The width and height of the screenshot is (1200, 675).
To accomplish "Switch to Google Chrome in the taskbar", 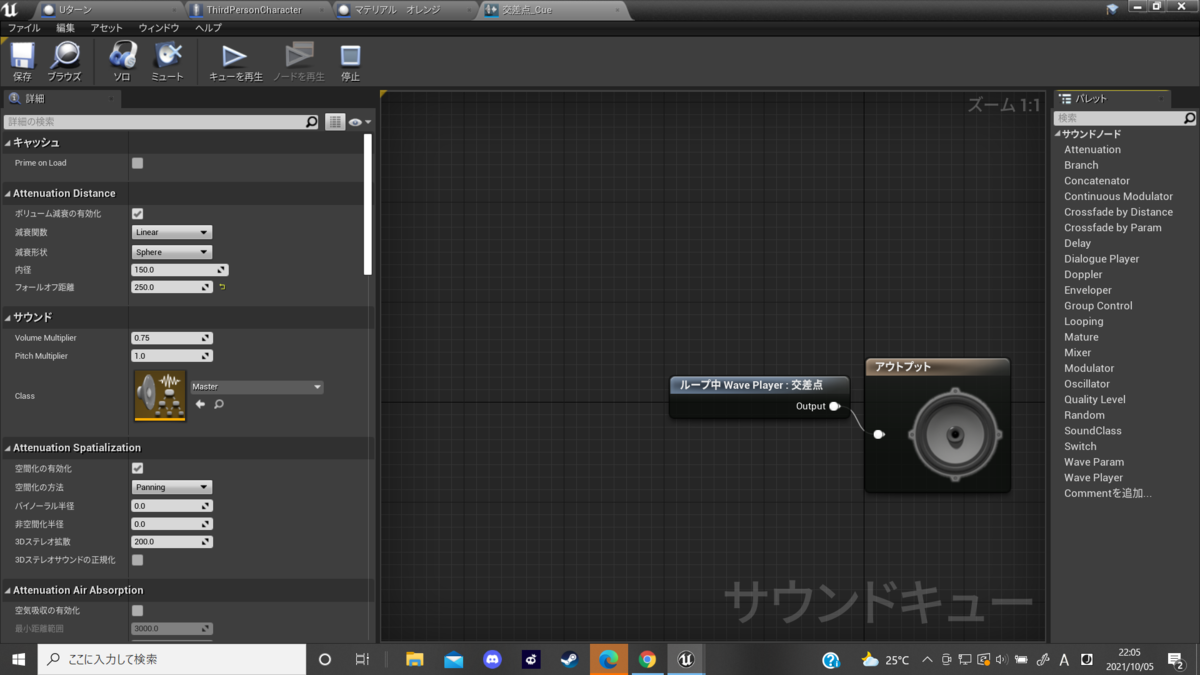I will coord(647,659).
